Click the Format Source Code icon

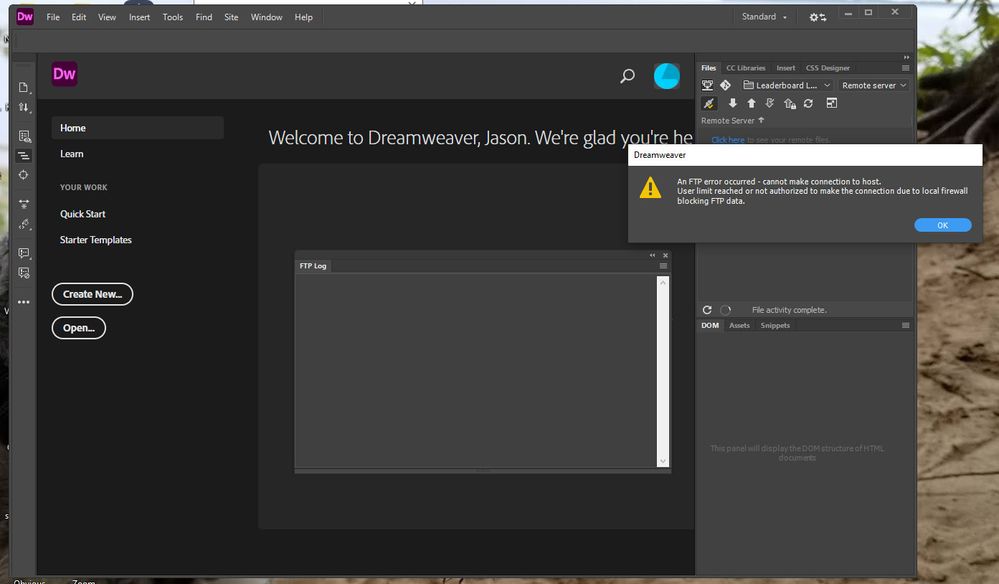(24, 224)
